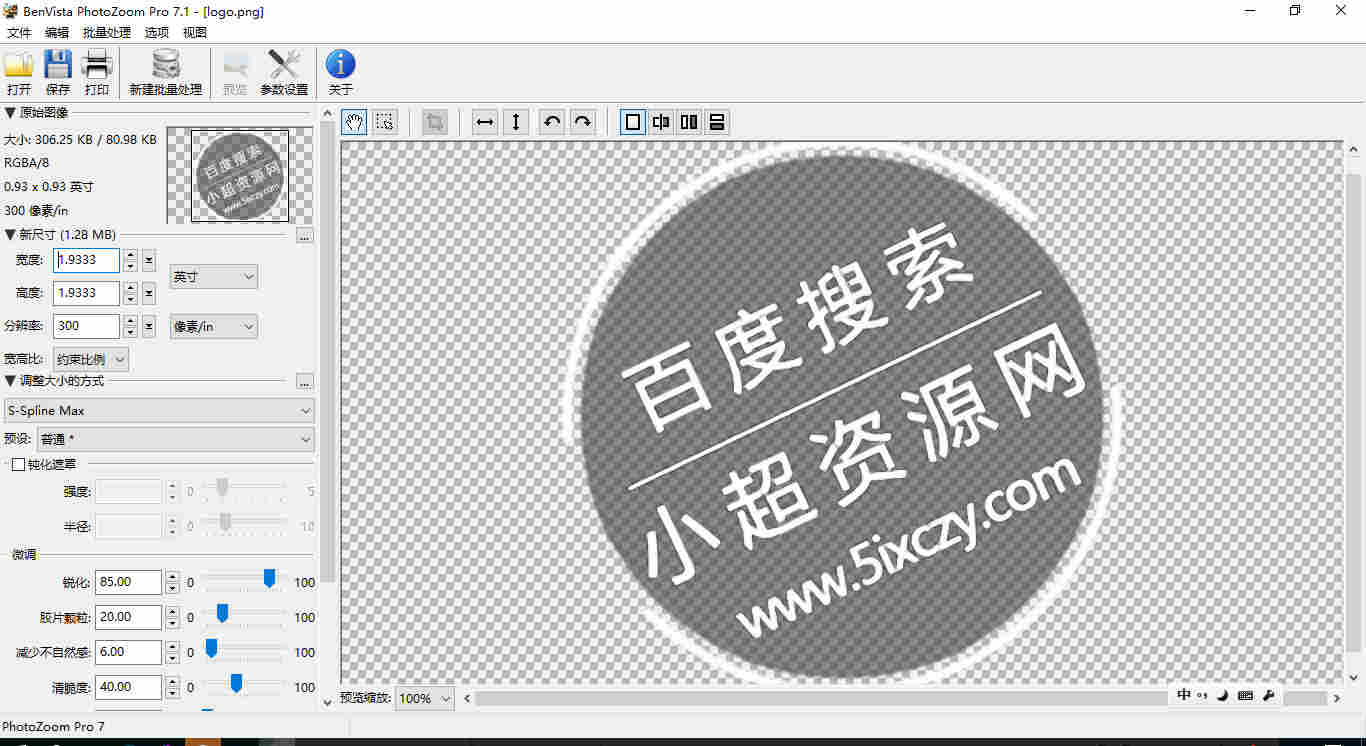Select the hand pan tool
This screenshot has width=1366, height=746.
pyautogui.click(x=354, y=122)
